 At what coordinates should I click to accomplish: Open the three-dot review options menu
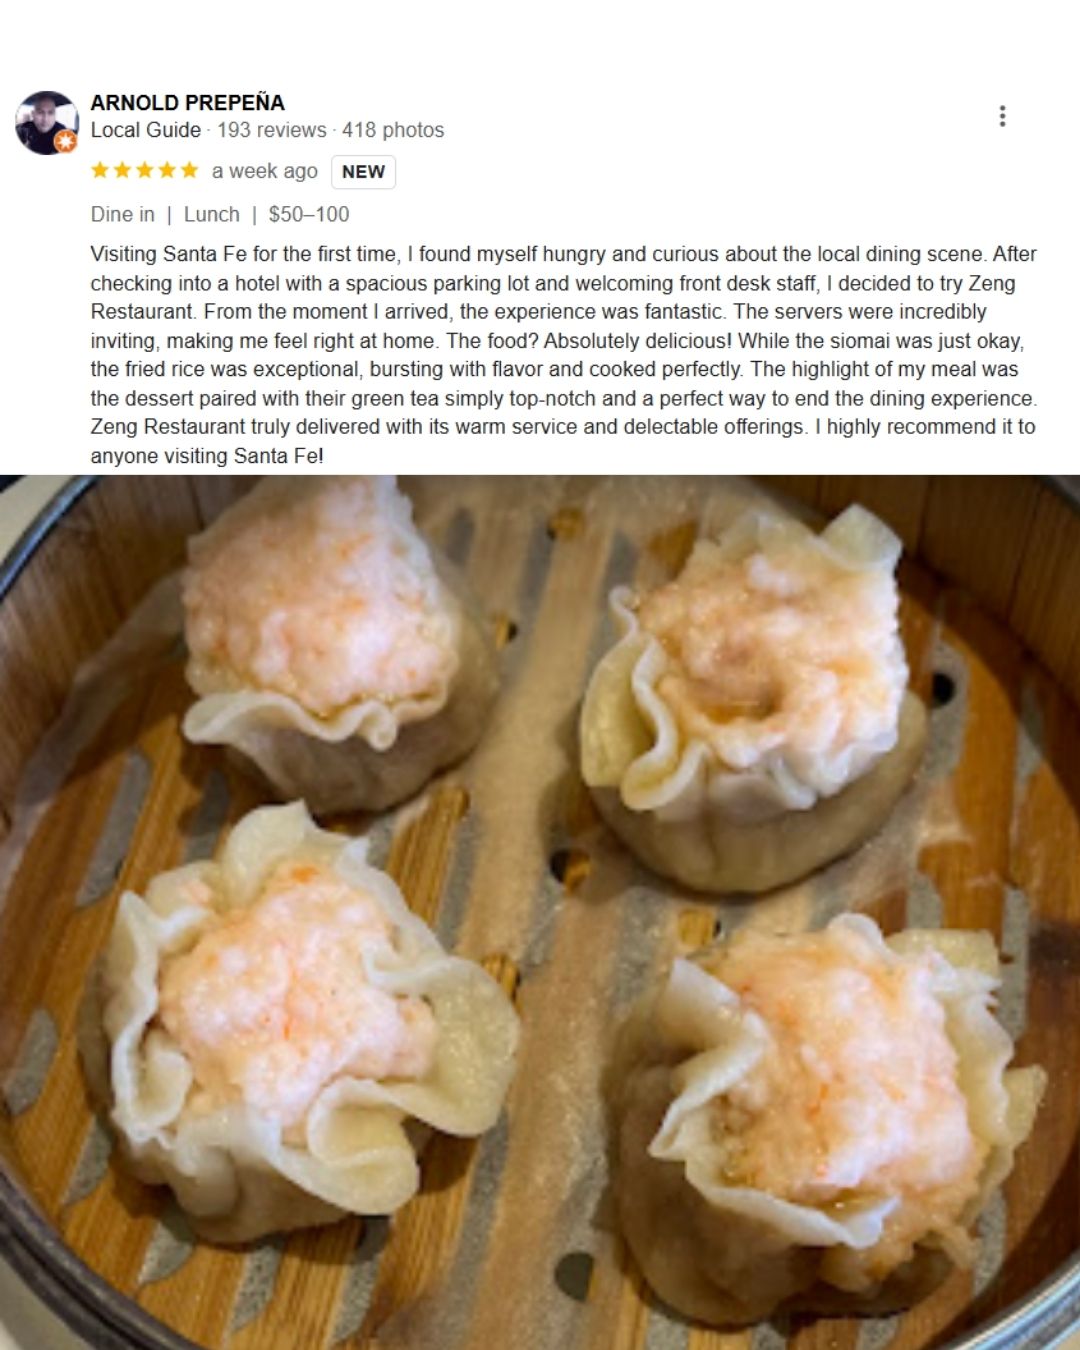[x=1002, y=116]
